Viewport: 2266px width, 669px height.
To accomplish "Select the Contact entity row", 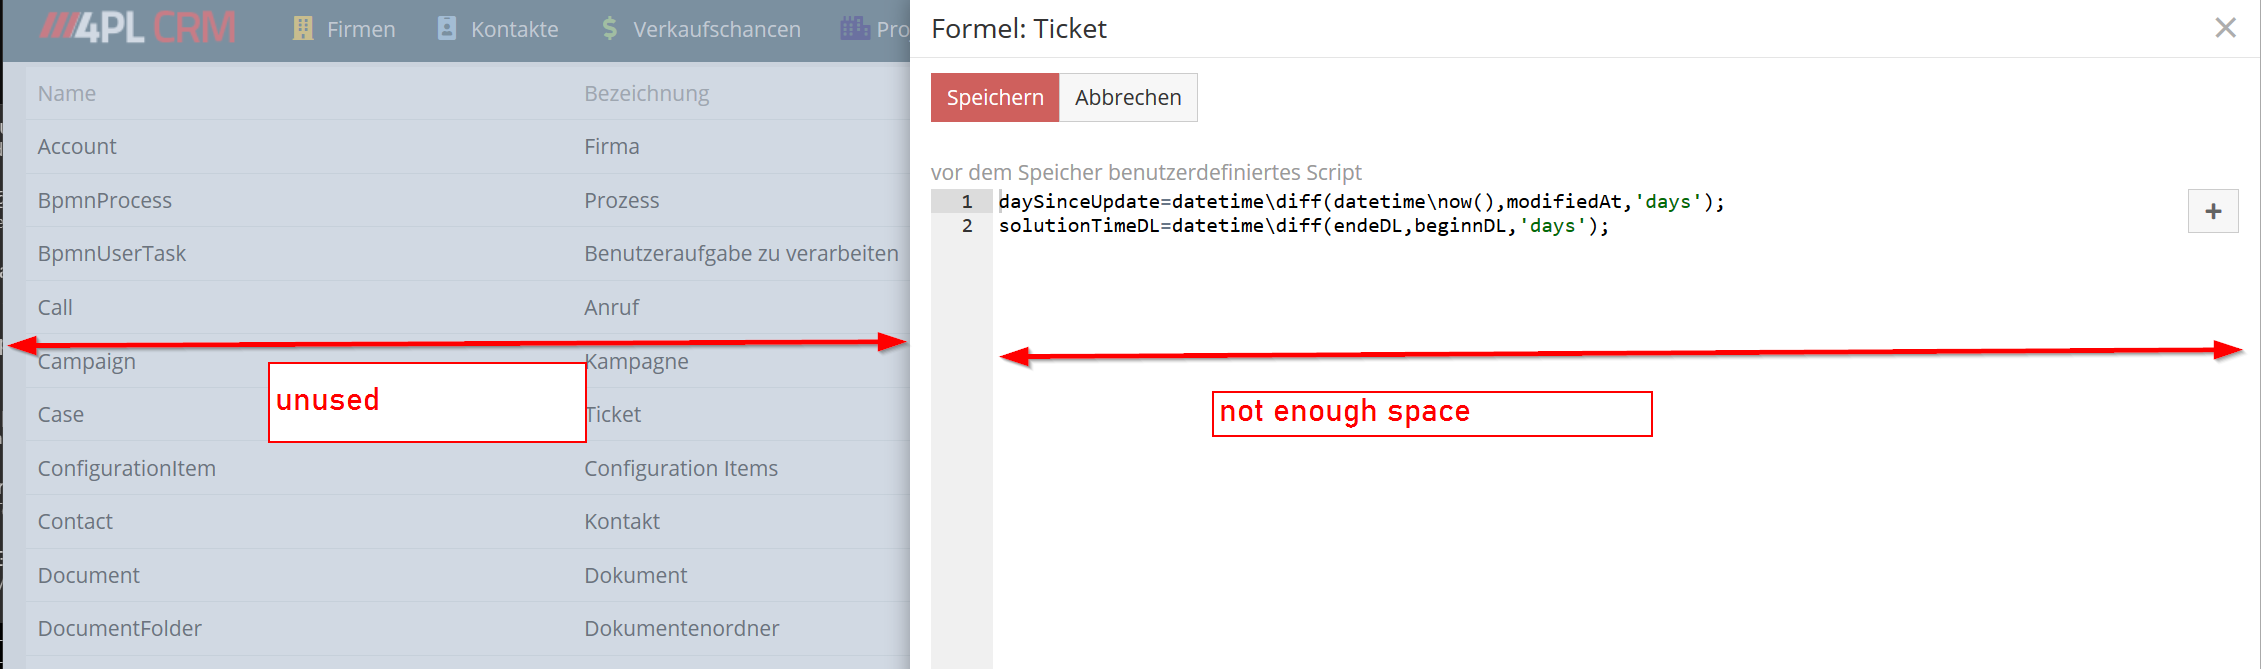I will tap(75, 522).
